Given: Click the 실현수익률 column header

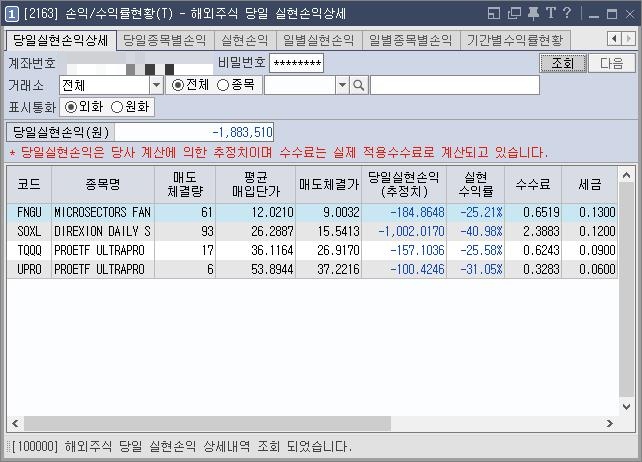Looking at the screenshot, I should pos(476,184).
